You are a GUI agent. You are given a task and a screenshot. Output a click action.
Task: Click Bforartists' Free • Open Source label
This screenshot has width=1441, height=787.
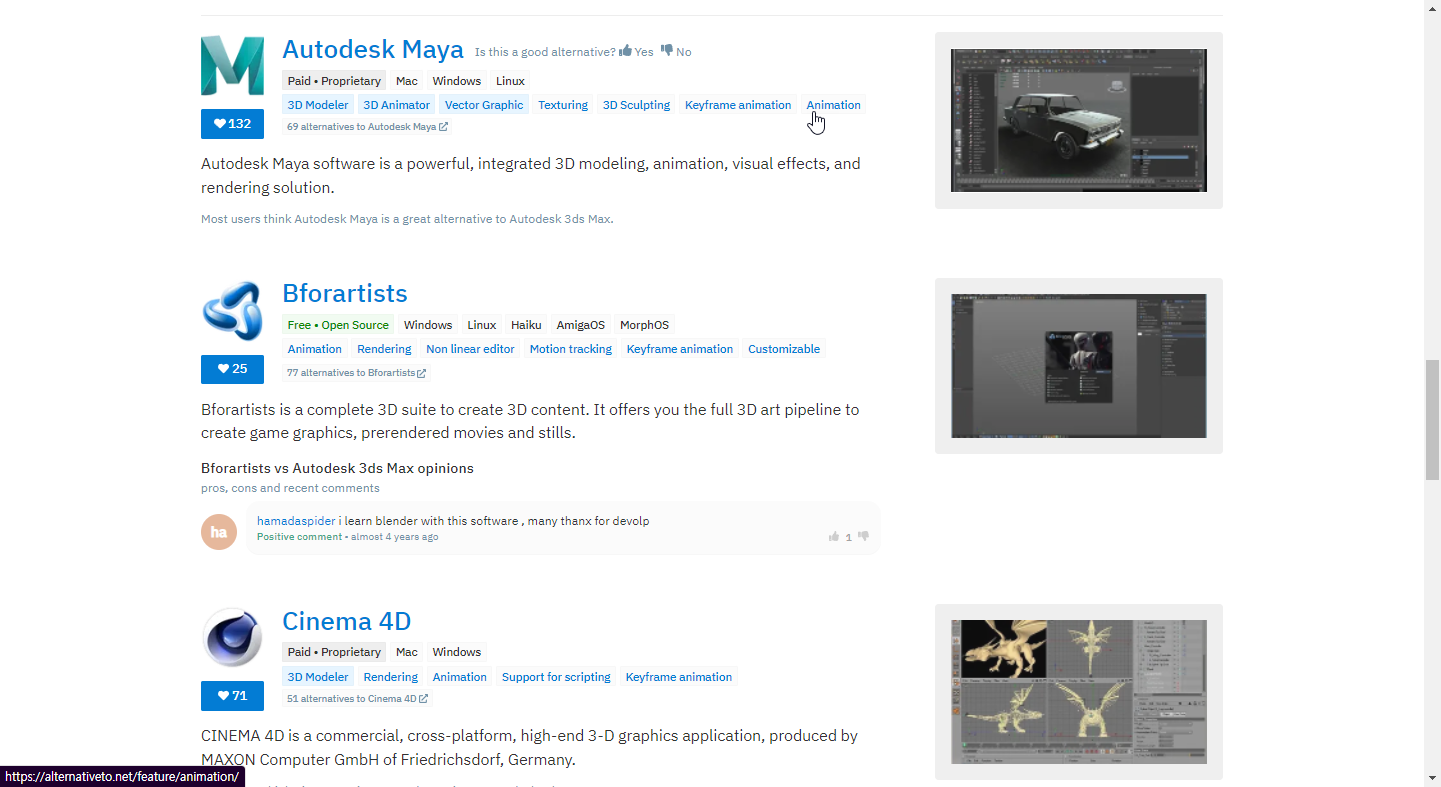(x=338, y=325)
